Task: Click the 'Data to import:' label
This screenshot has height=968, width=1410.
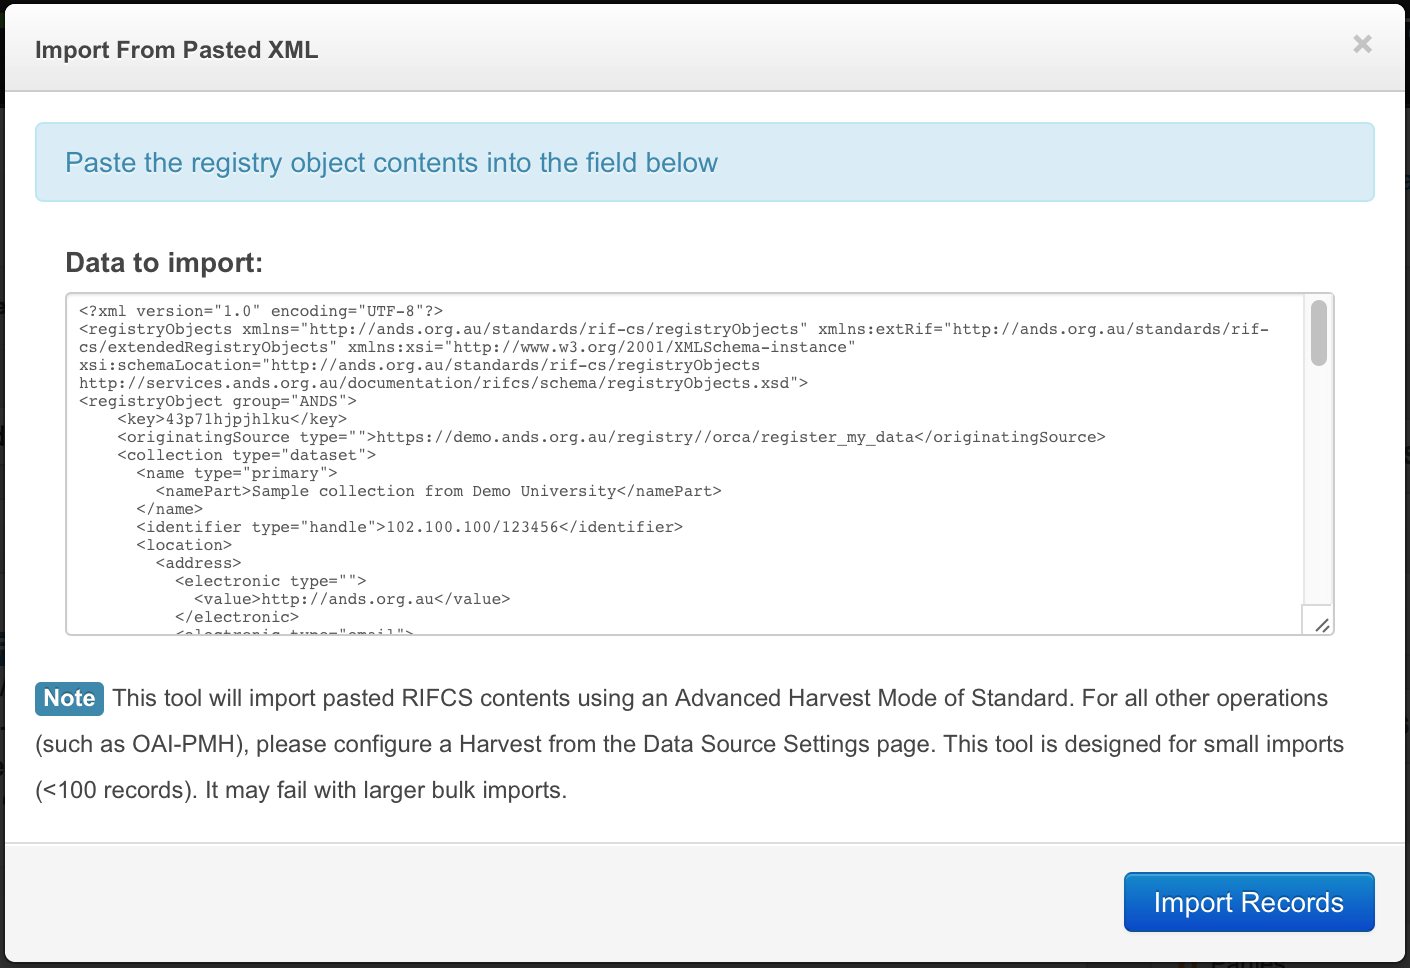Action: click(164, 263)
